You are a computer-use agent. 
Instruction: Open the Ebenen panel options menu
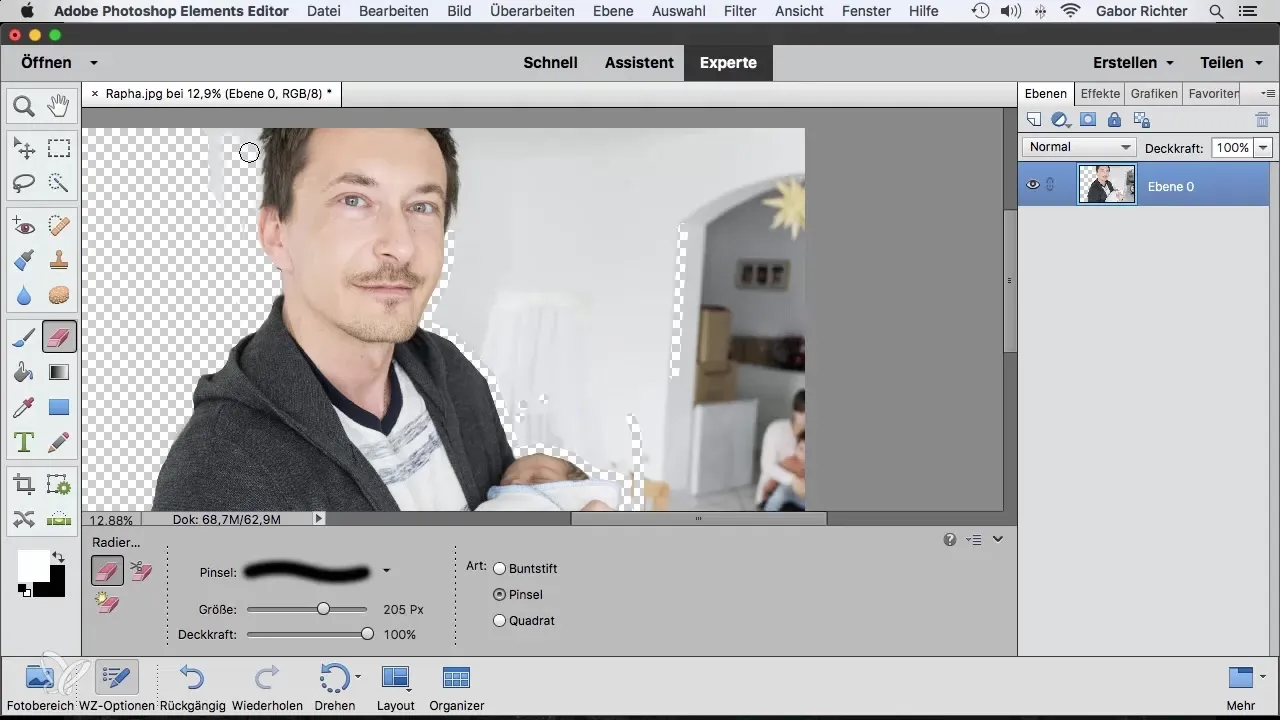click(x=1268, y=93)
